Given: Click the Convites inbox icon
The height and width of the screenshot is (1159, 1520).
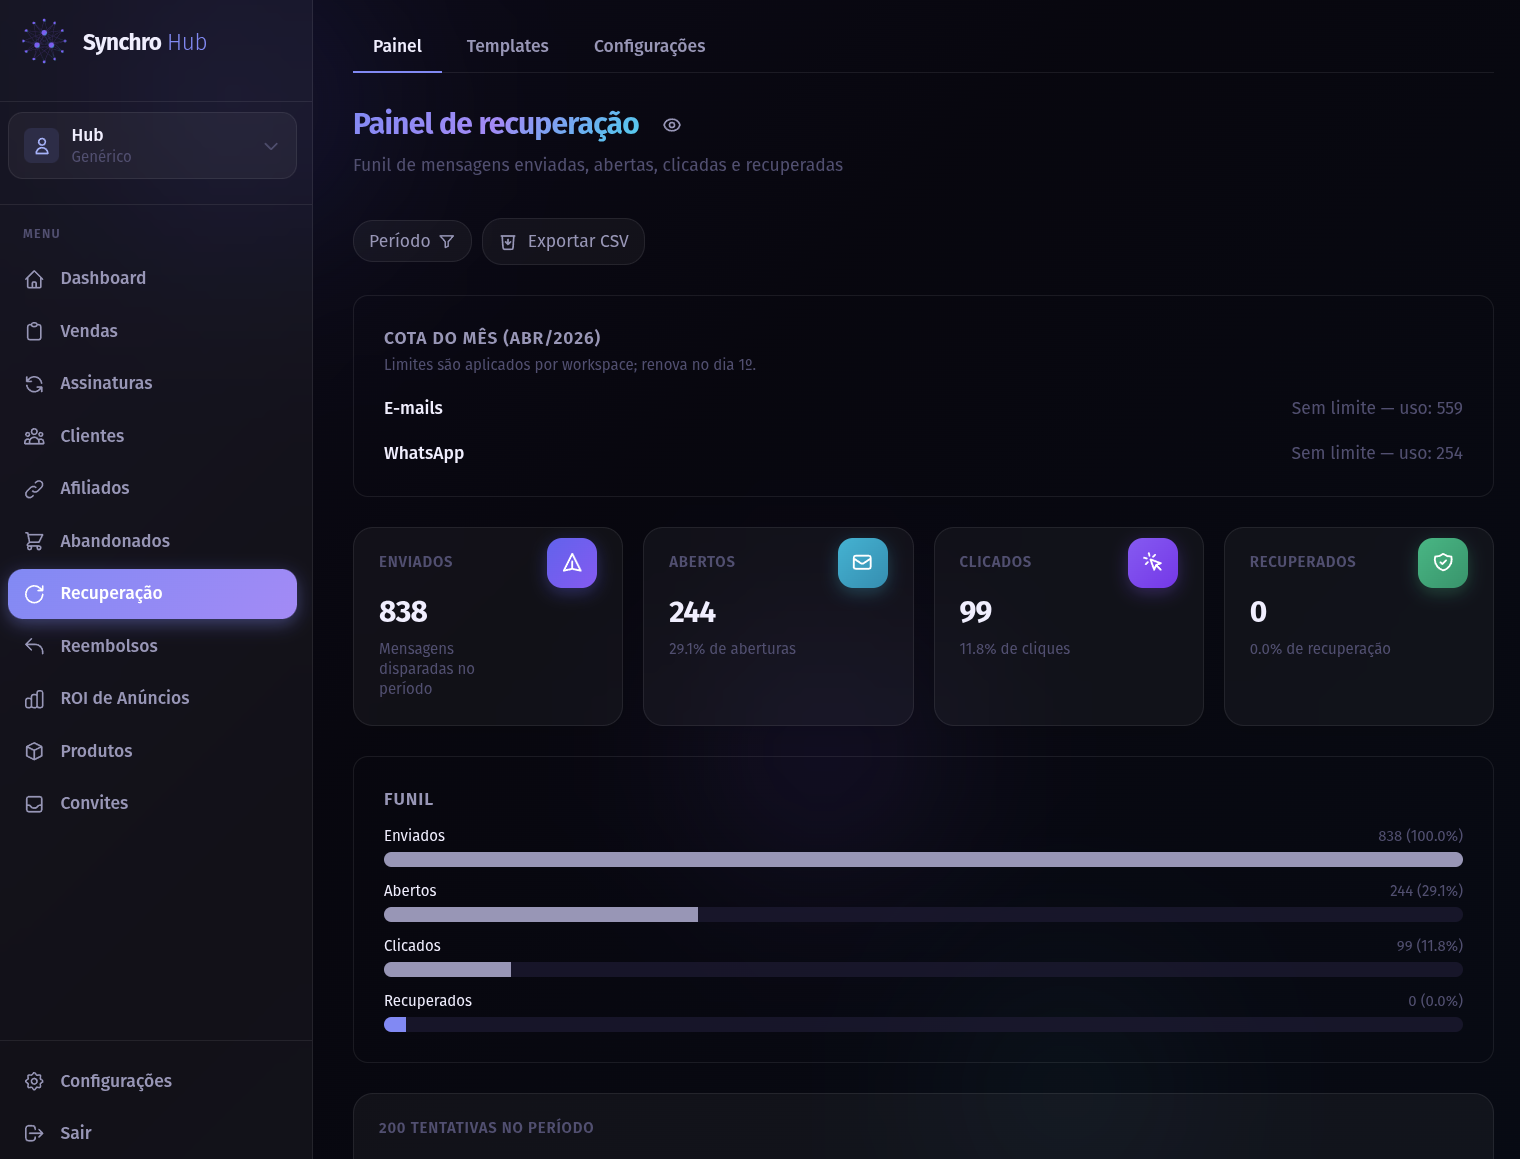Looking at the screenshot, I should pyautogui.click(x=34, y=804).
